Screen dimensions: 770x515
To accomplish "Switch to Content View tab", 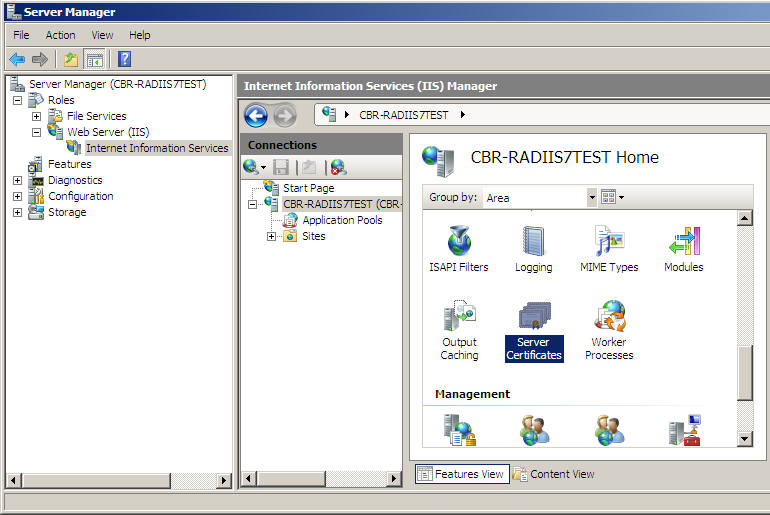I will pos(554,474).
